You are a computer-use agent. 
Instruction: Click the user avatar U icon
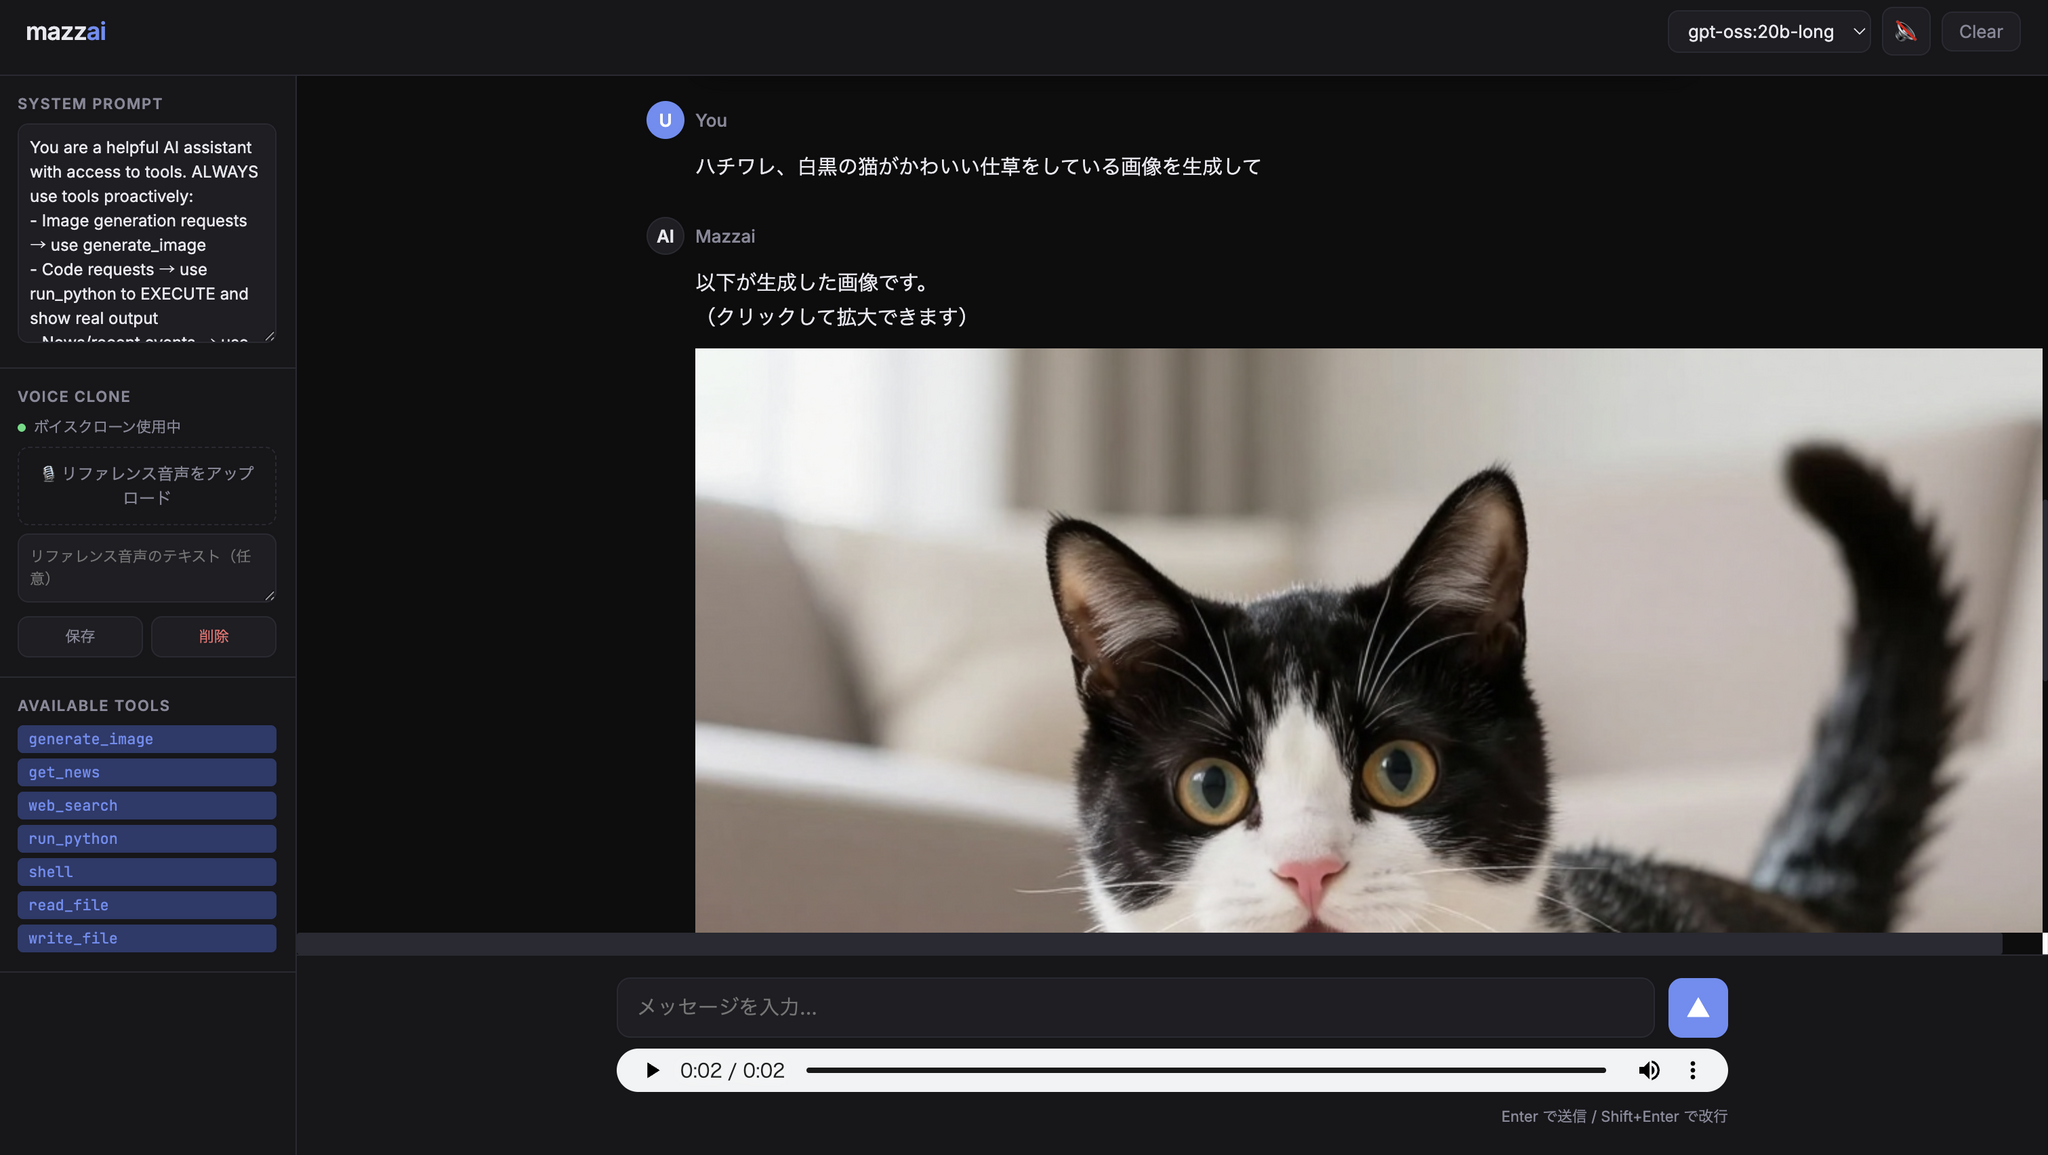point(665,120)
